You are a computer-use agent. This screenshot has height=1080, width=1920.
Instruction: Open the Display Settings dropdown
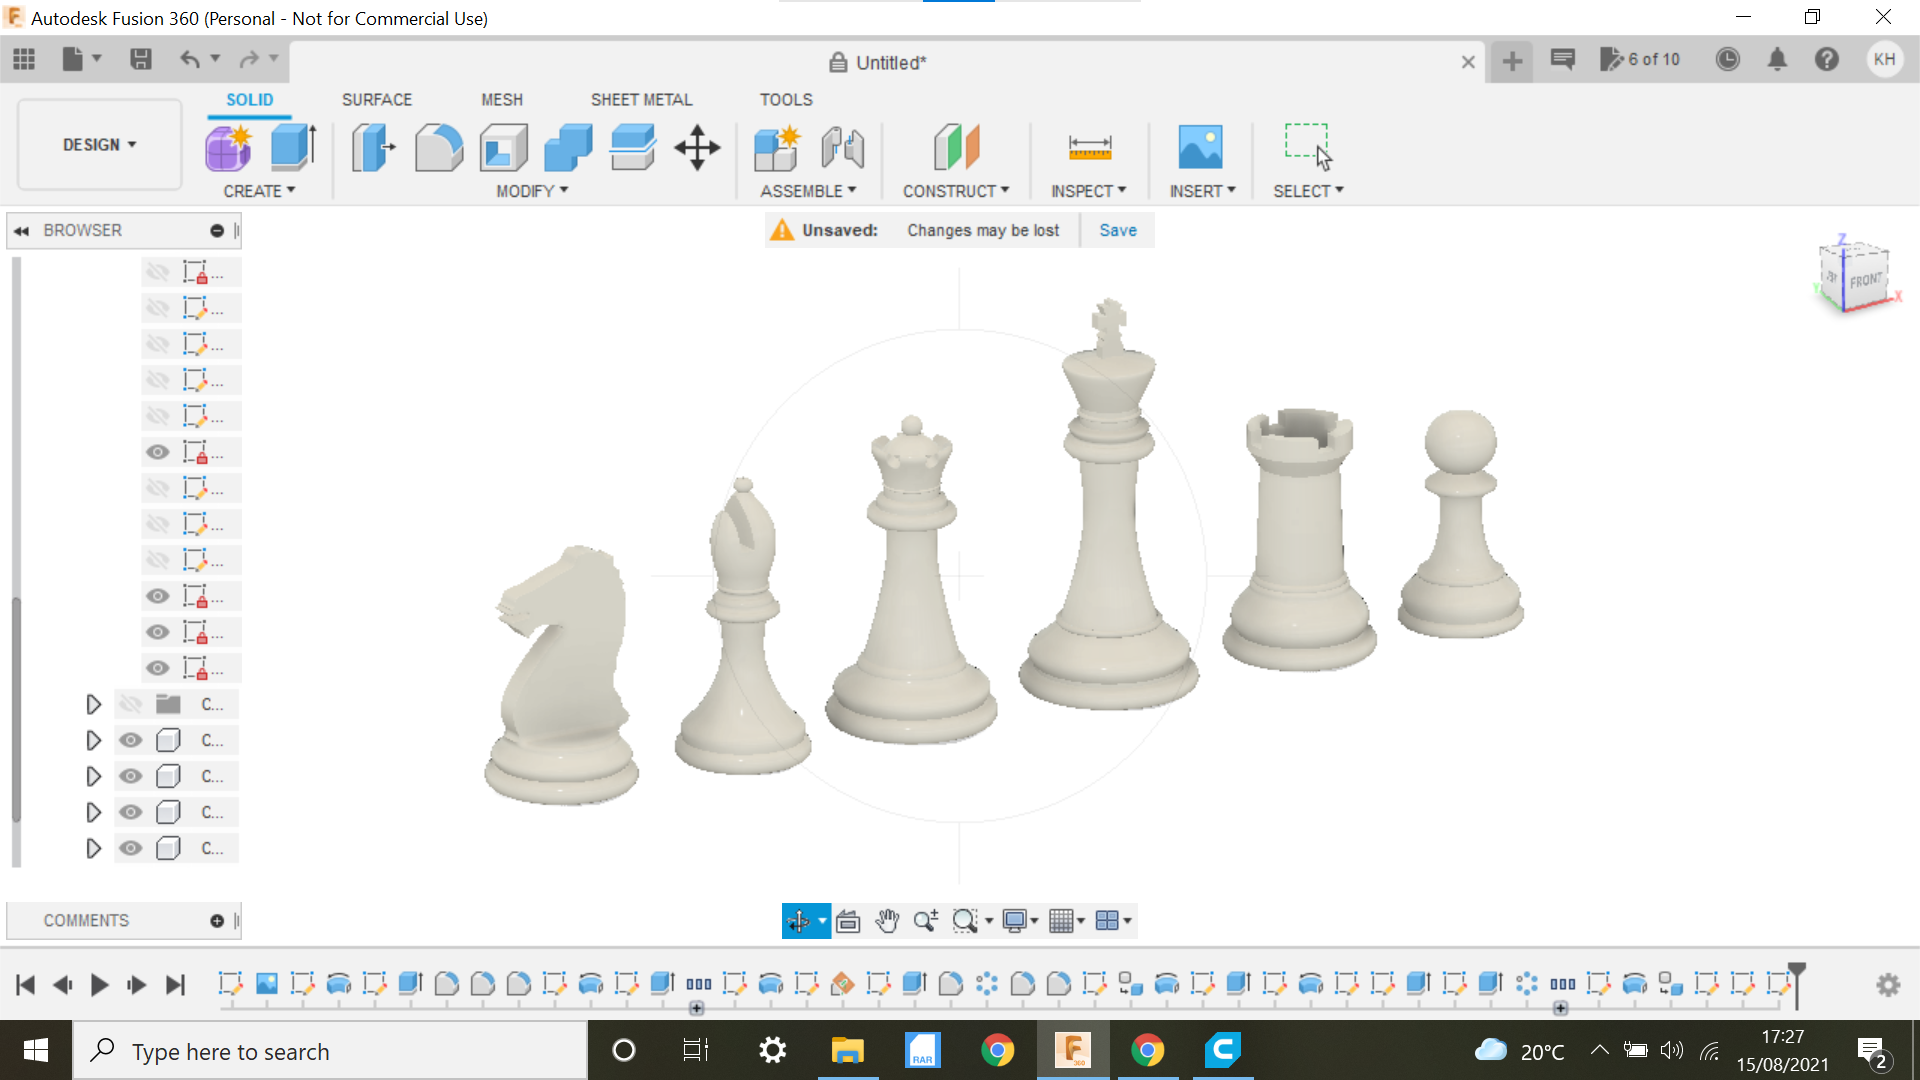point(1018,921)
